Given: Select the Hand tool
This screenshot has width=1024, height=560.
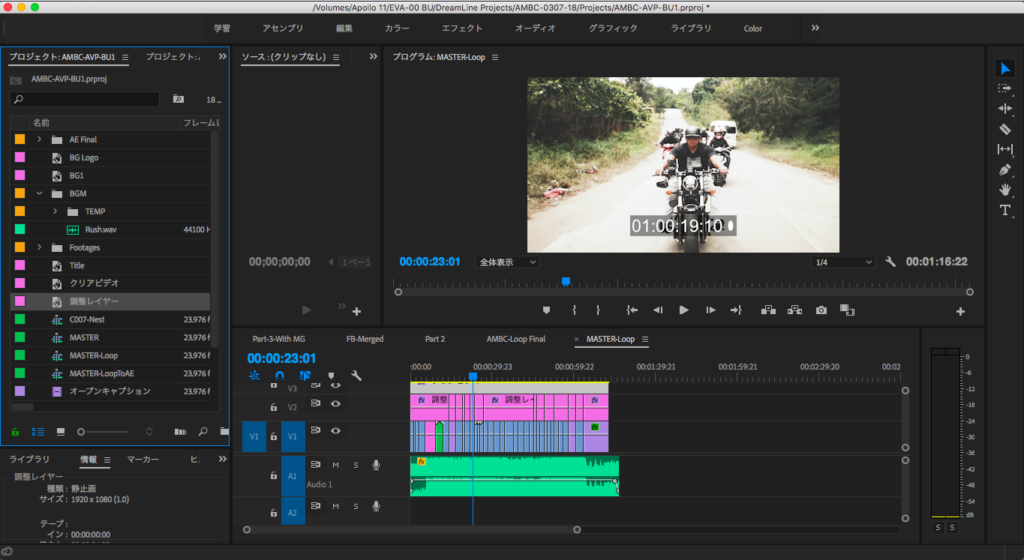Looking at the screenshot, I should click(x=1005, y=189).
